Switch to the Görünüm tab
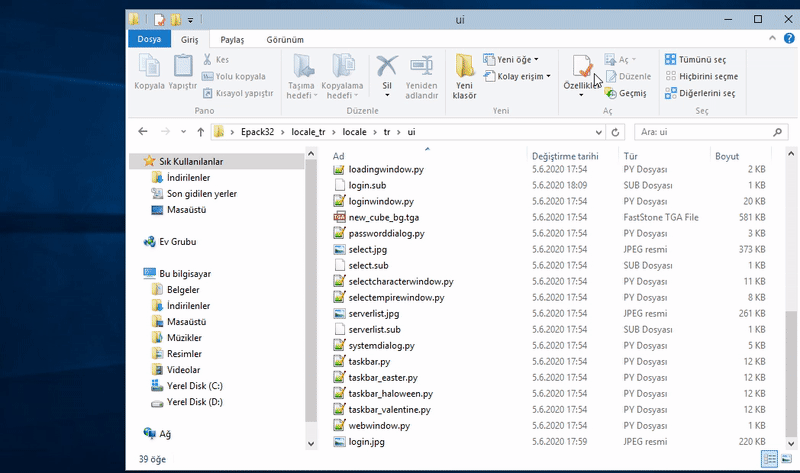The width and height of the screenshot is (800, 473). tap(284, 39)
